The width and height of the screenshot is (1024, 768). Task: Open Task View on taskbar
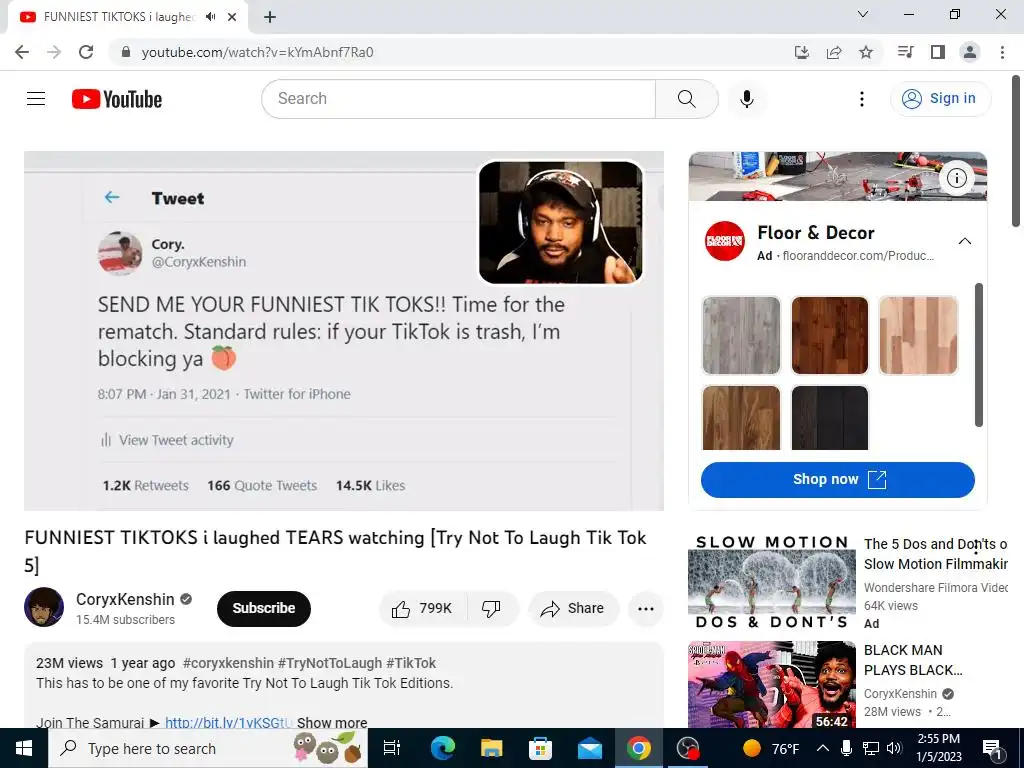[392, 748]
